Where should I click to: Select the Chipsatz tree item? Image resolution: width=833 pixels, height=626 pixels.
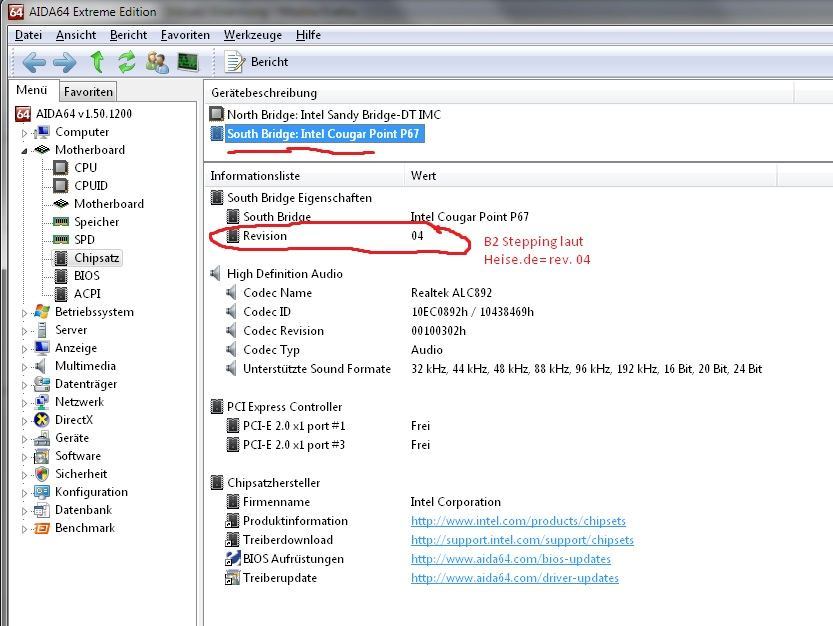tap(96, 258)
